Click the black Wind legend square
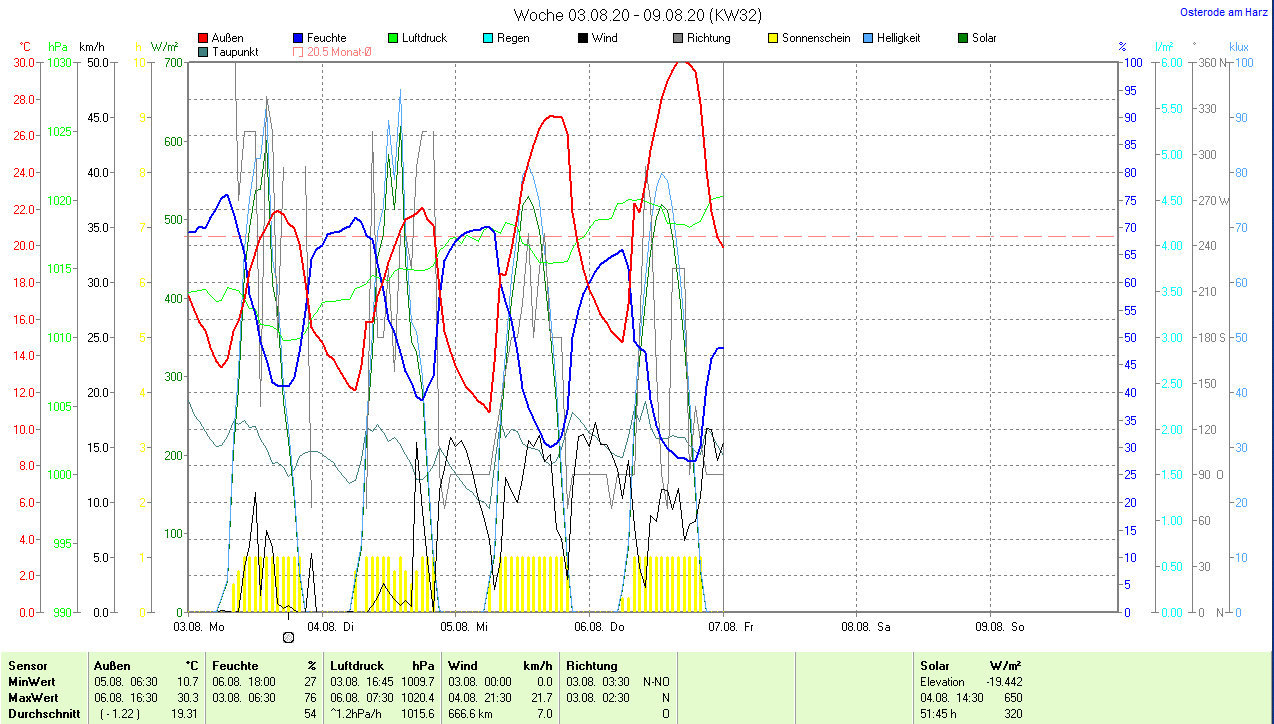1274x724 pixels. [x=582, y=38]
